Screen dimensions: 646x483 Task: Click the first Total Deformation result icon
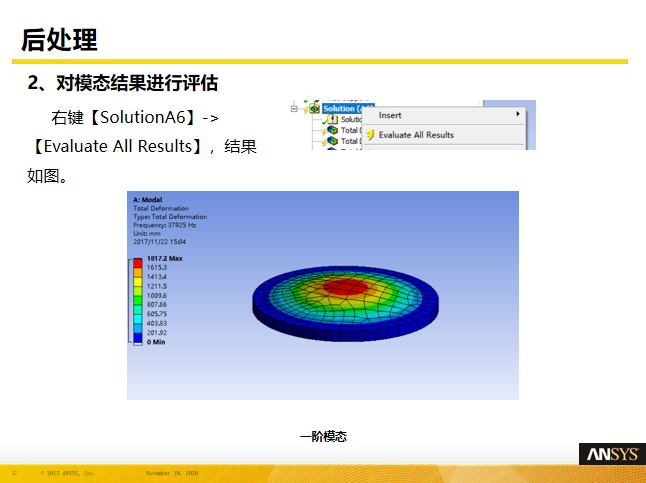[x=333, y=130]
